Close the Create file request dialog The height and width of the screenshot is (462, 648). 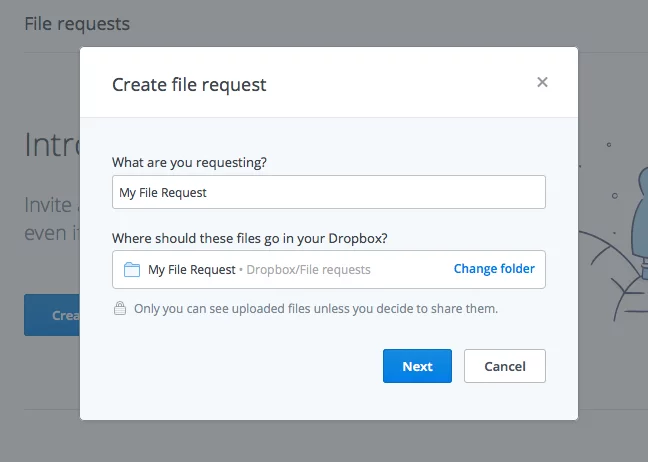(x=542, y=82)
